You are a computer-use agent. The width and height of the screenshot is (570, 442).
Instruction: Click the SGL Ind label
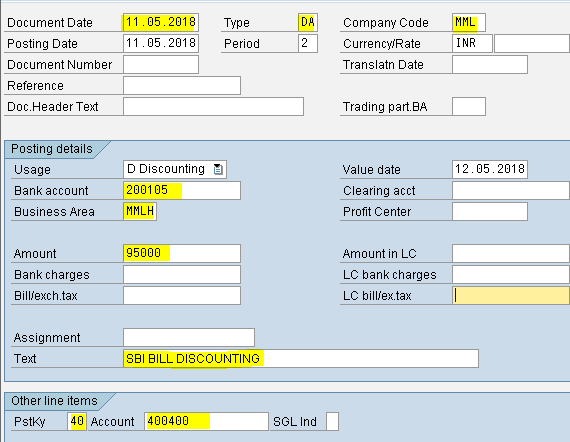pyautogui.click(x=294, y=422)
